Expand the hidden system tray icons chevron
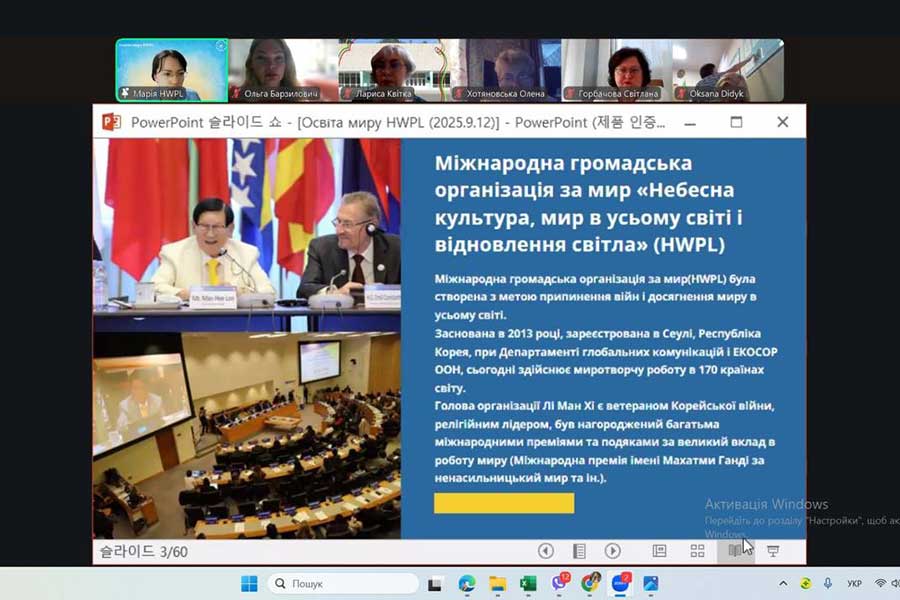 783,583
